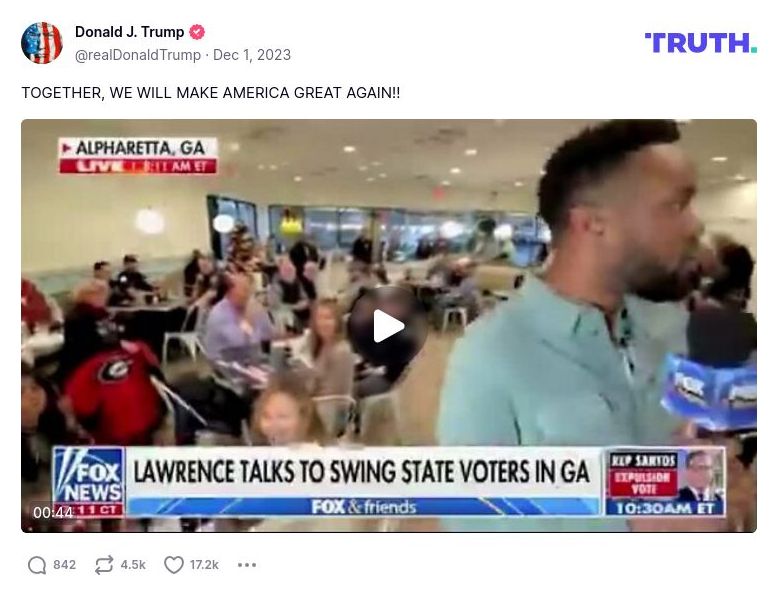Click the 00:44 video duration label
Screen dimensions: 778x595
[x=53, y=512]
